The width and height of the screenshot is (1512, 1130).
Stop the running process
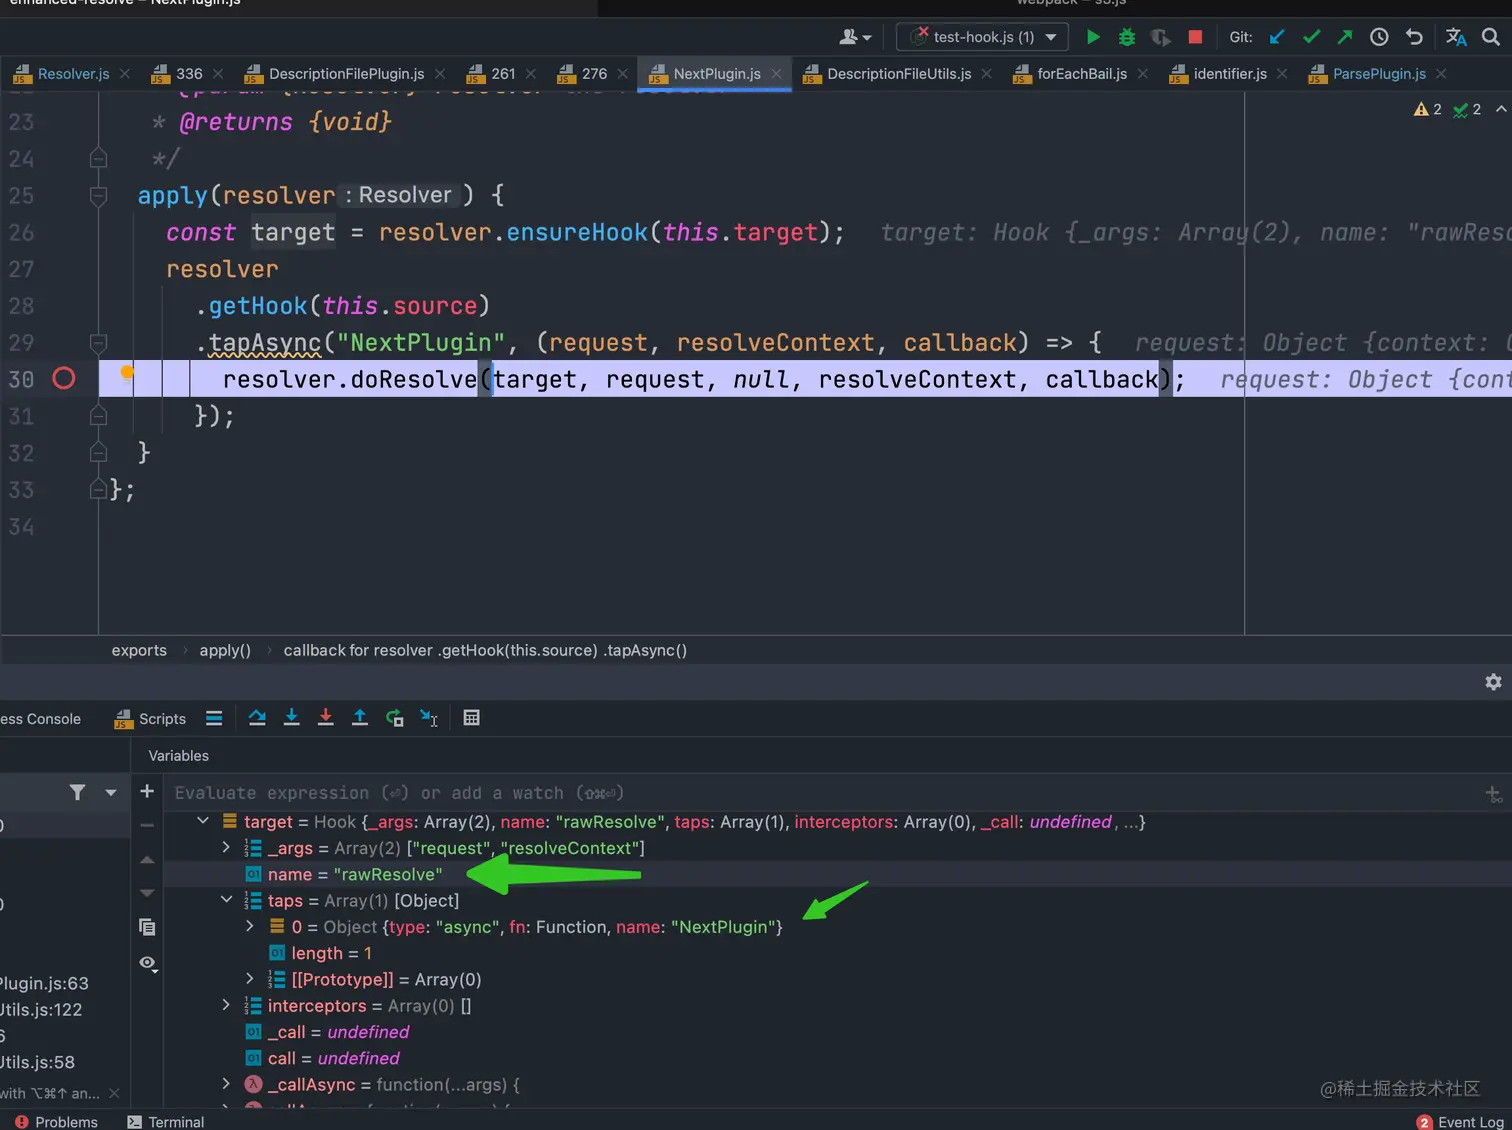pos(1195,37)
